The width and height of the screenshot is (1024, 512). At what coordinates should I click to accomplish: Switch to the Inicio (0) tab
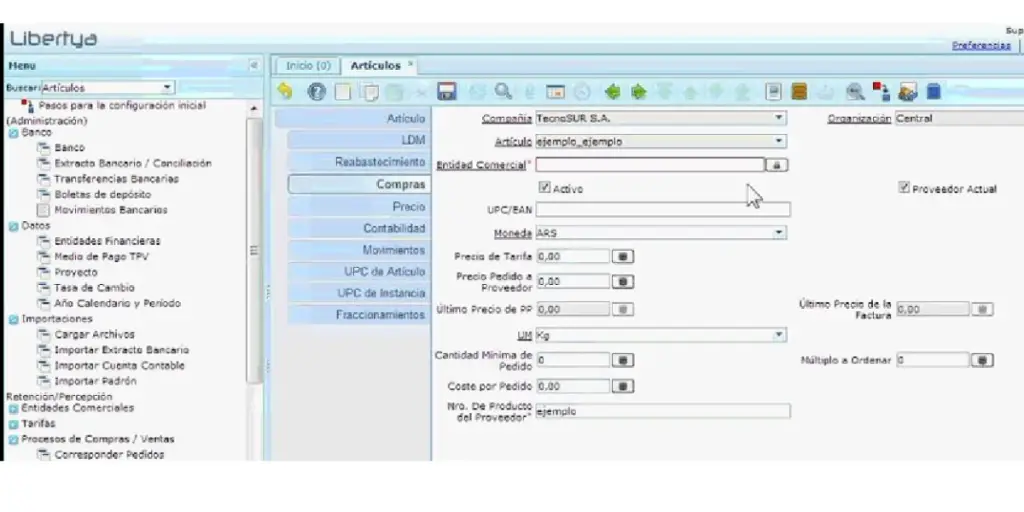point(308,66)
